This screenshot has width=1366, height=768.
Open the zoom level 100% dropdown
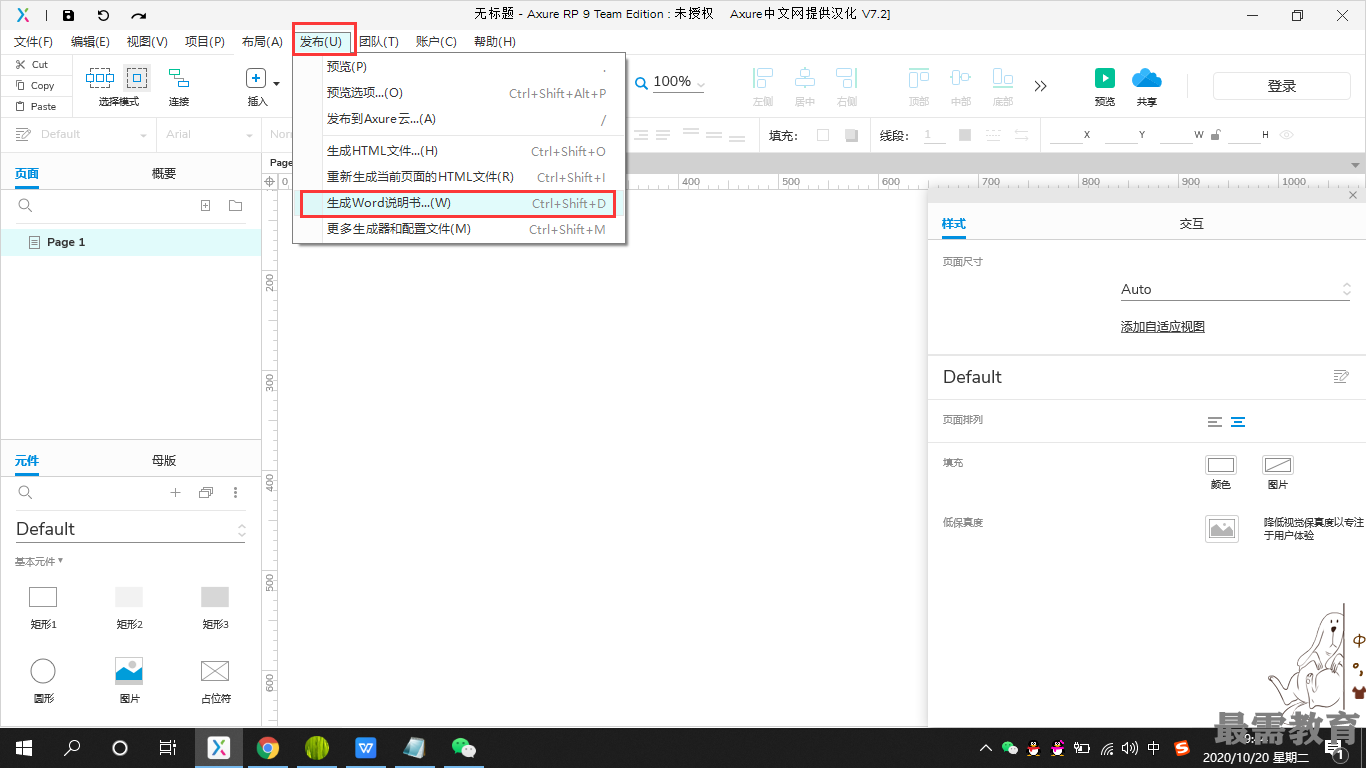tap(678, 82)
